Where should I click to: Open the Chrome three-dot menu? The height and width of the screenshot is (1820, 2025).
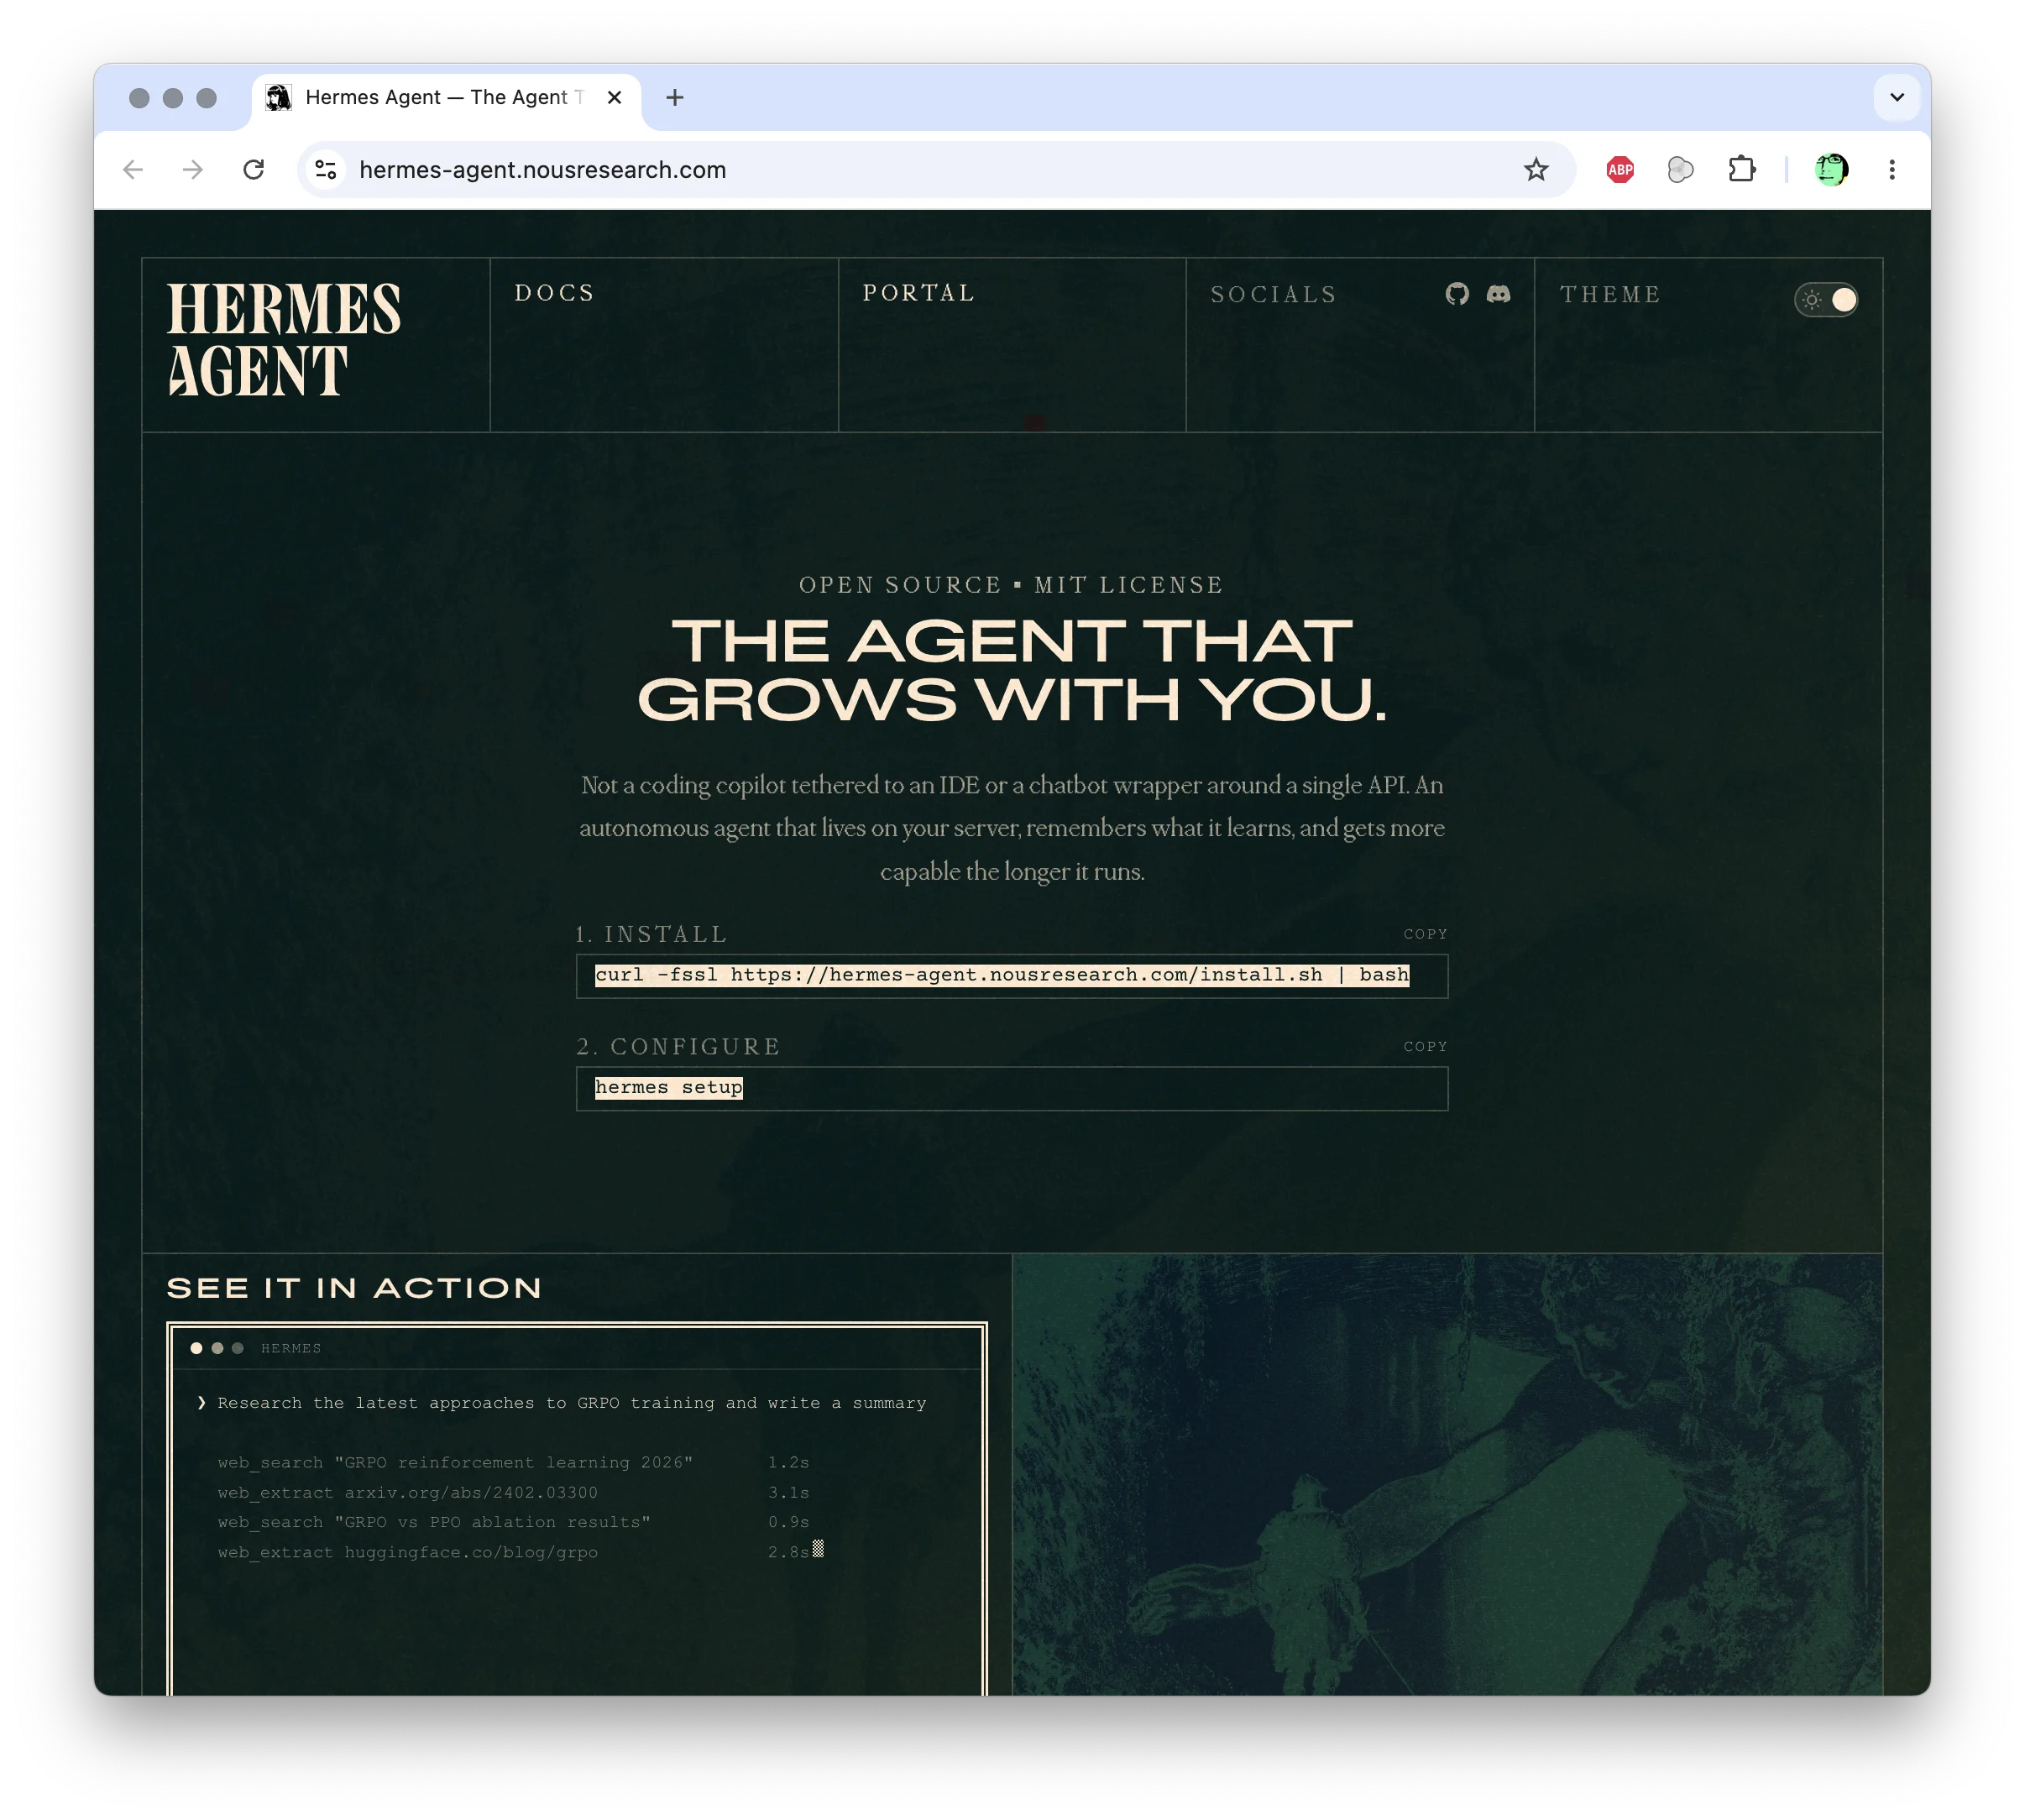[x=1891, y=170]
